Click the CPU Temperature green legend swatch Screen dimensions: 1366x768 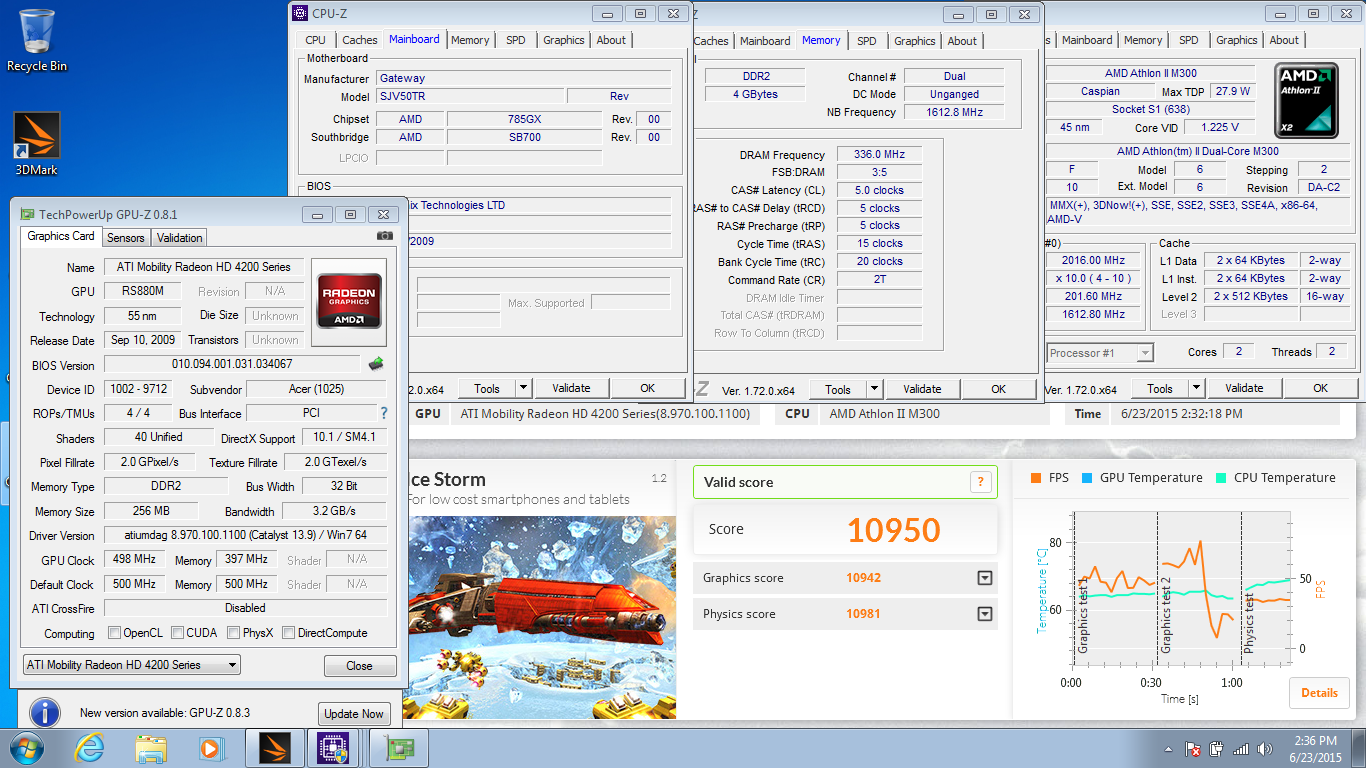click(1221, 478)
